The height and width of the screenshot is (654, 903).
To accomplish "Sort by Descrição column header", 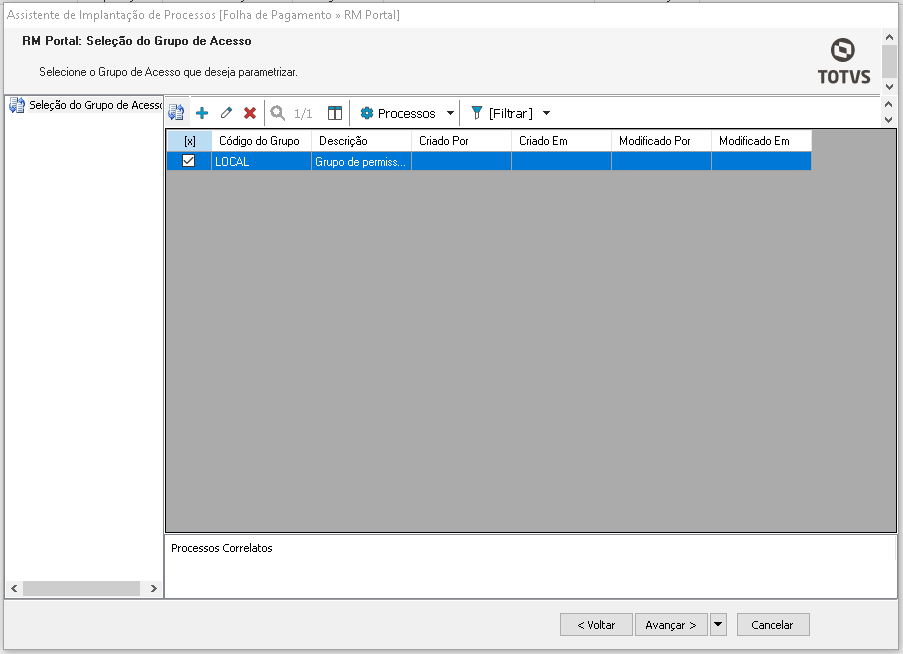I will [x=361, y=141].
